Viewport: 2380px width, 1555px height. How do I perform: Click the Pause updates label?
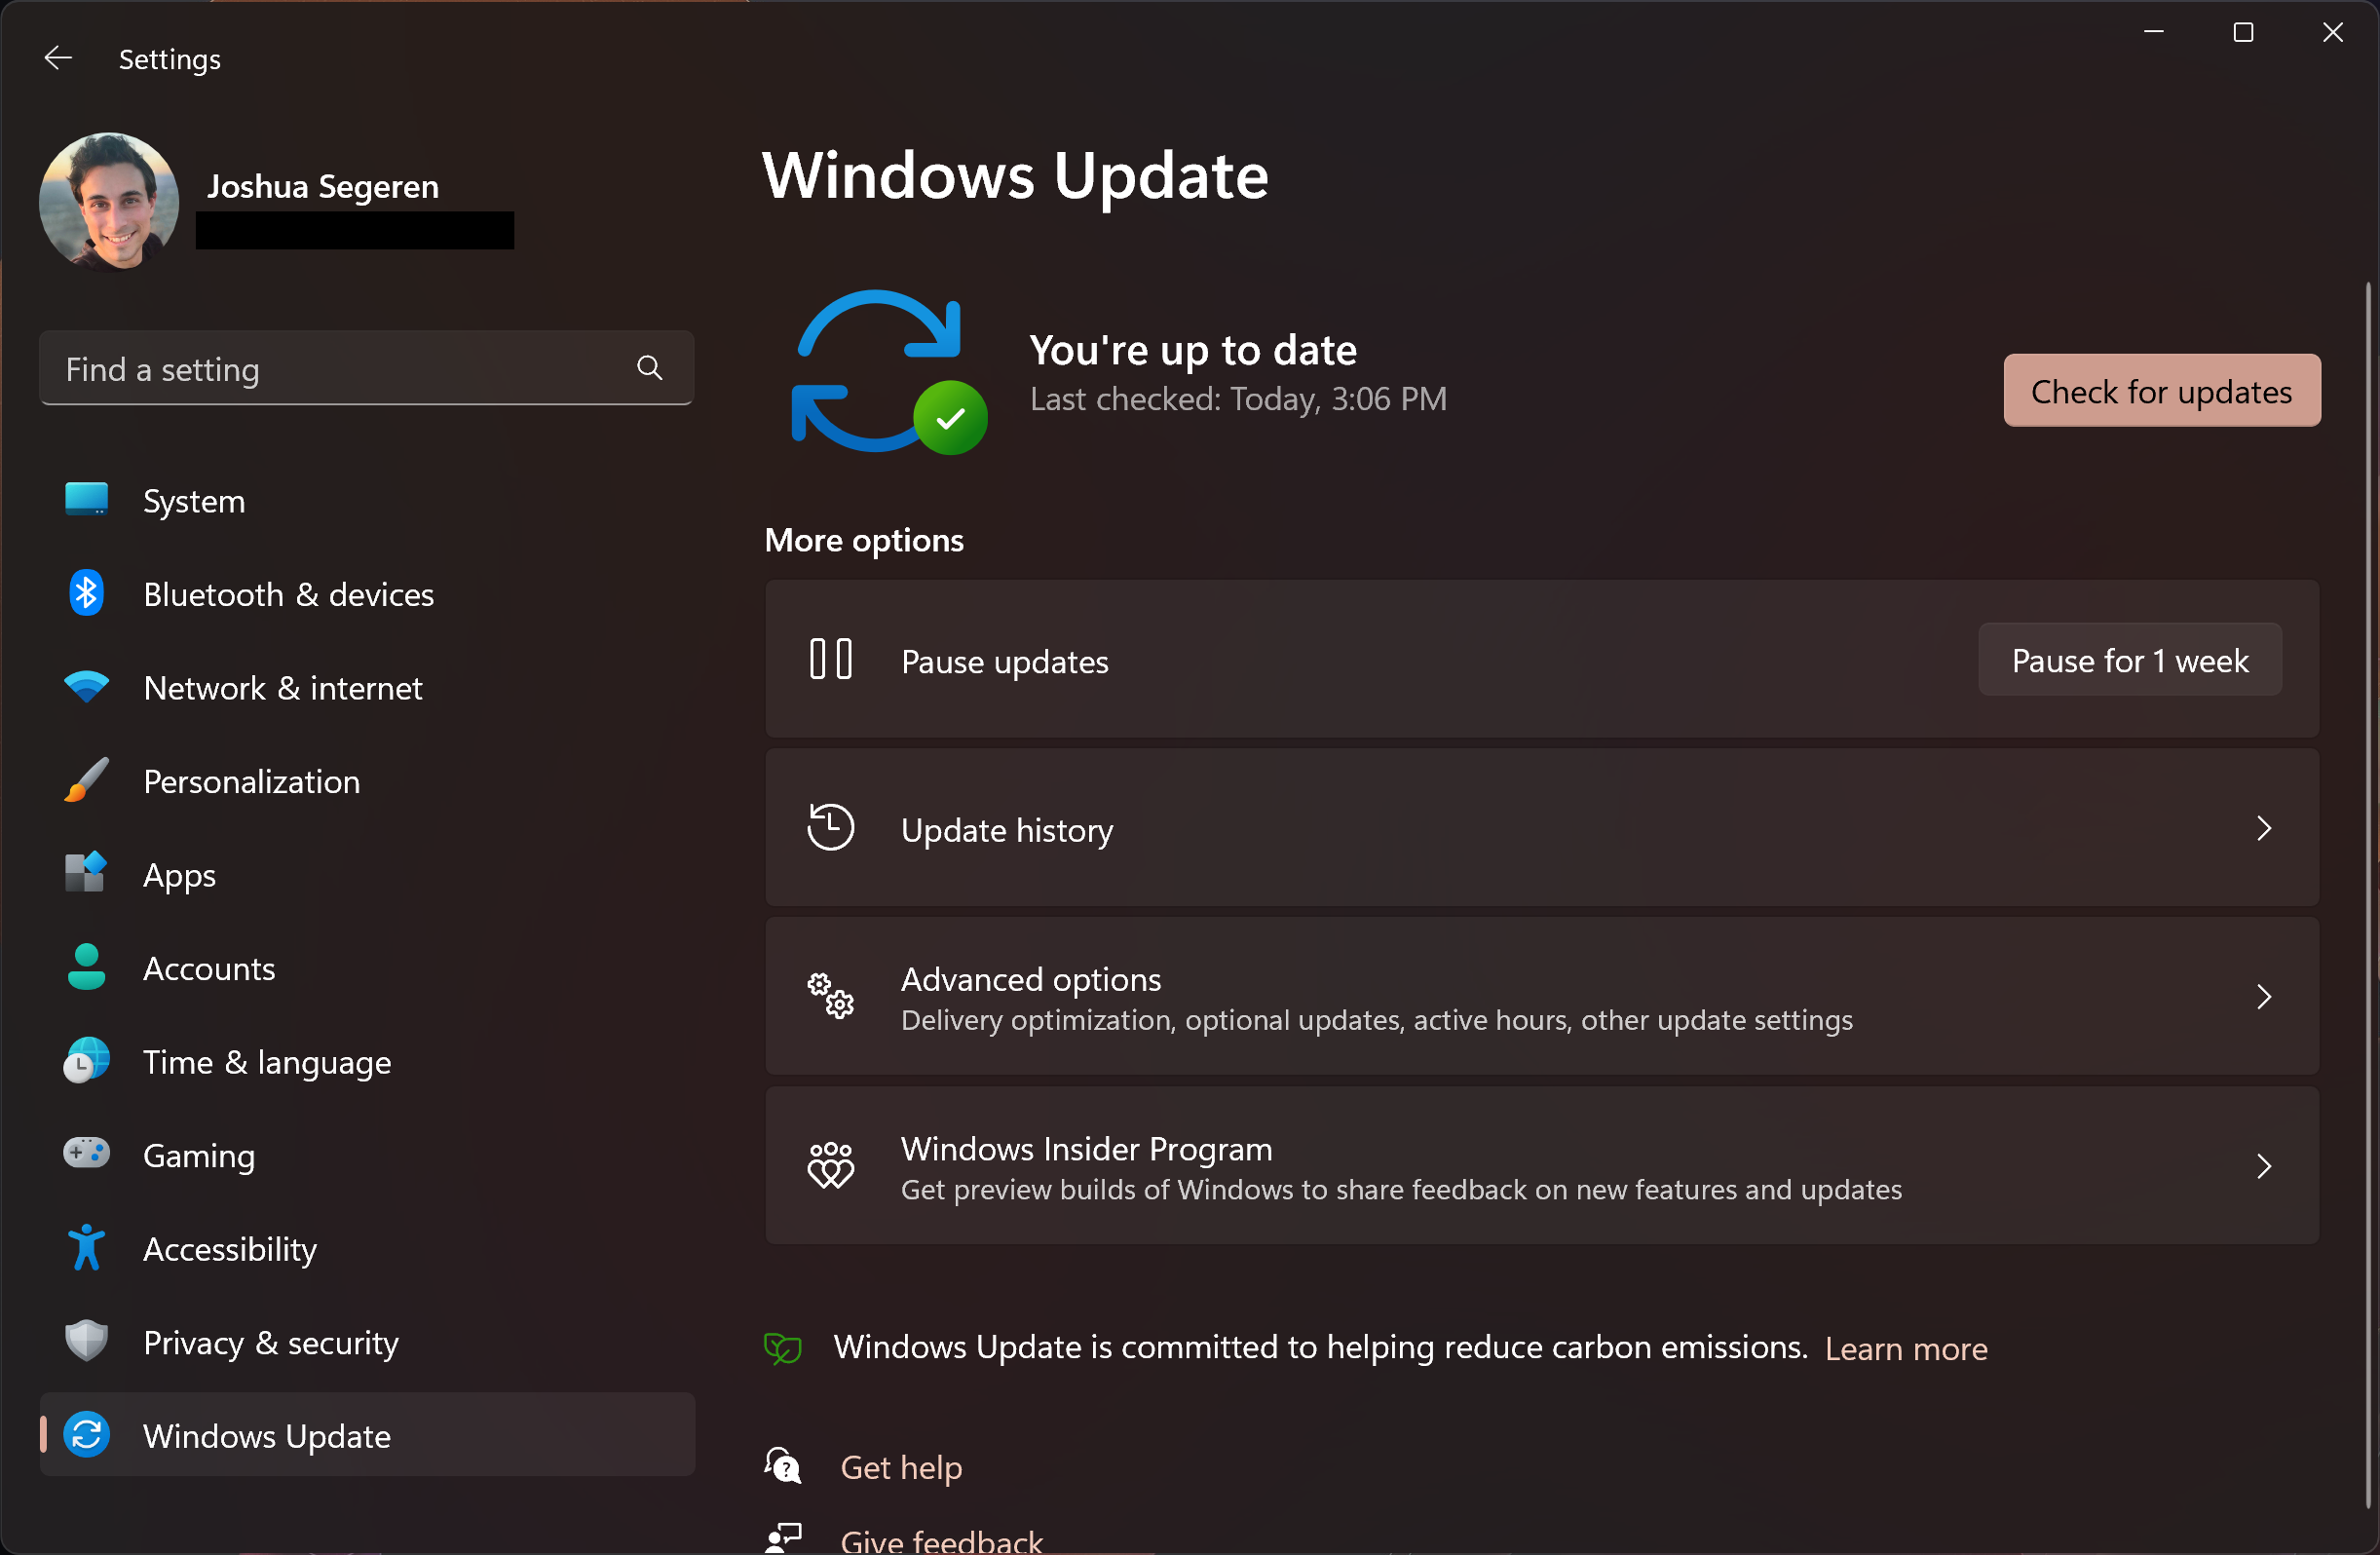point(1004,661)
